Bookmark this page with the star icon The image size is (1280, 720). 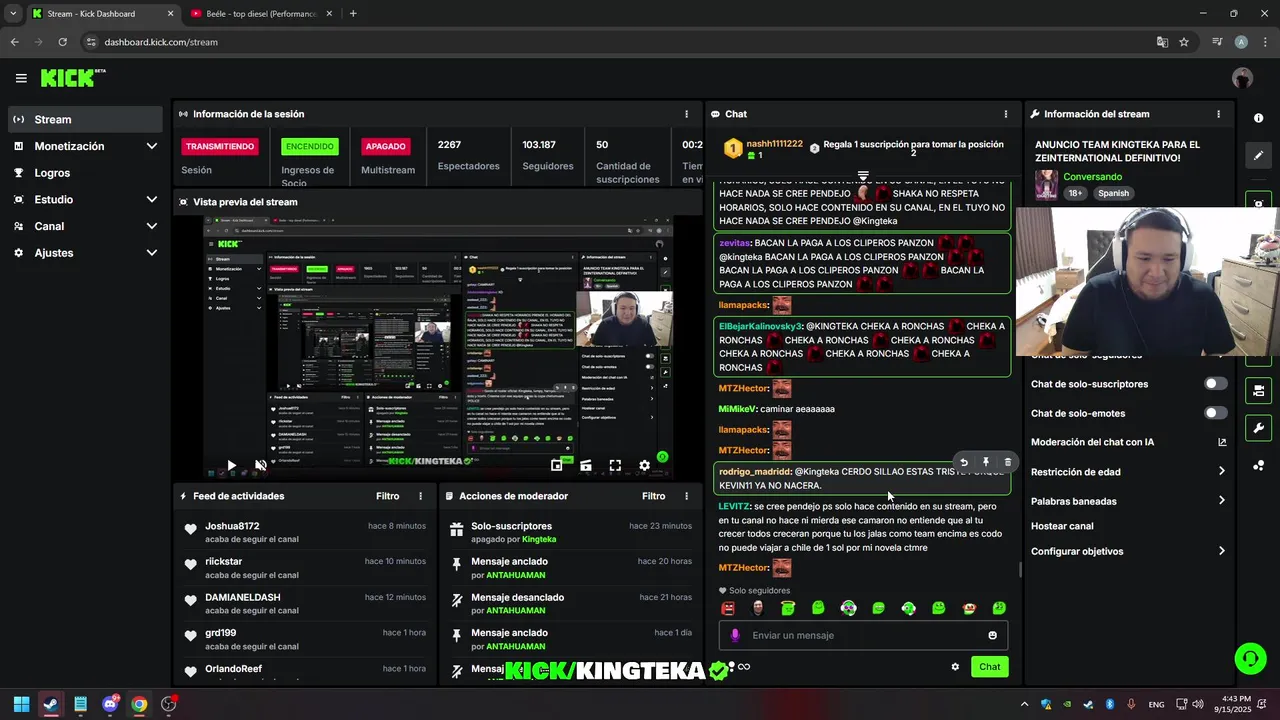click(1184, 42)
